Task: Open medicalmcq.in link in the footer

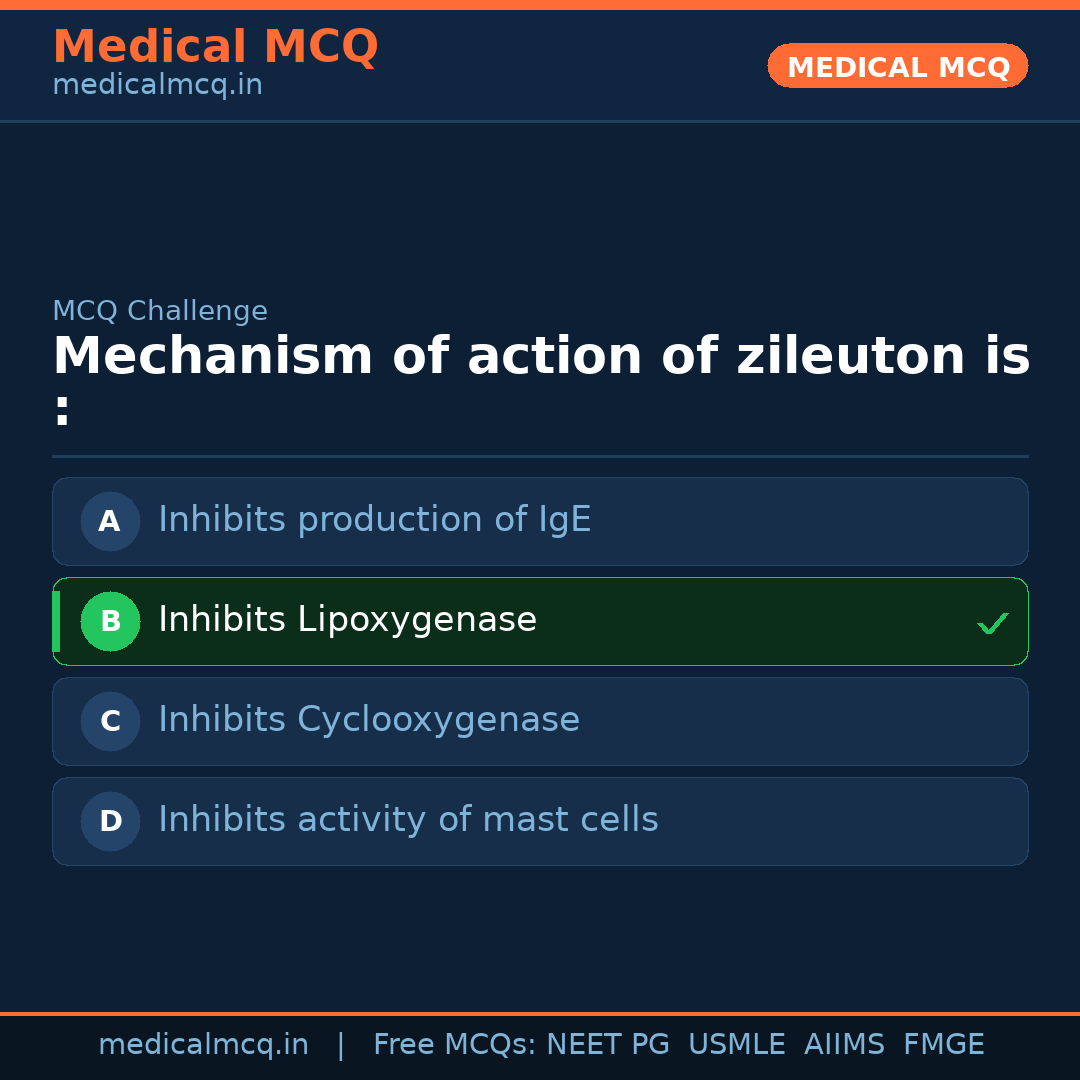Action: coord(203,1045)
